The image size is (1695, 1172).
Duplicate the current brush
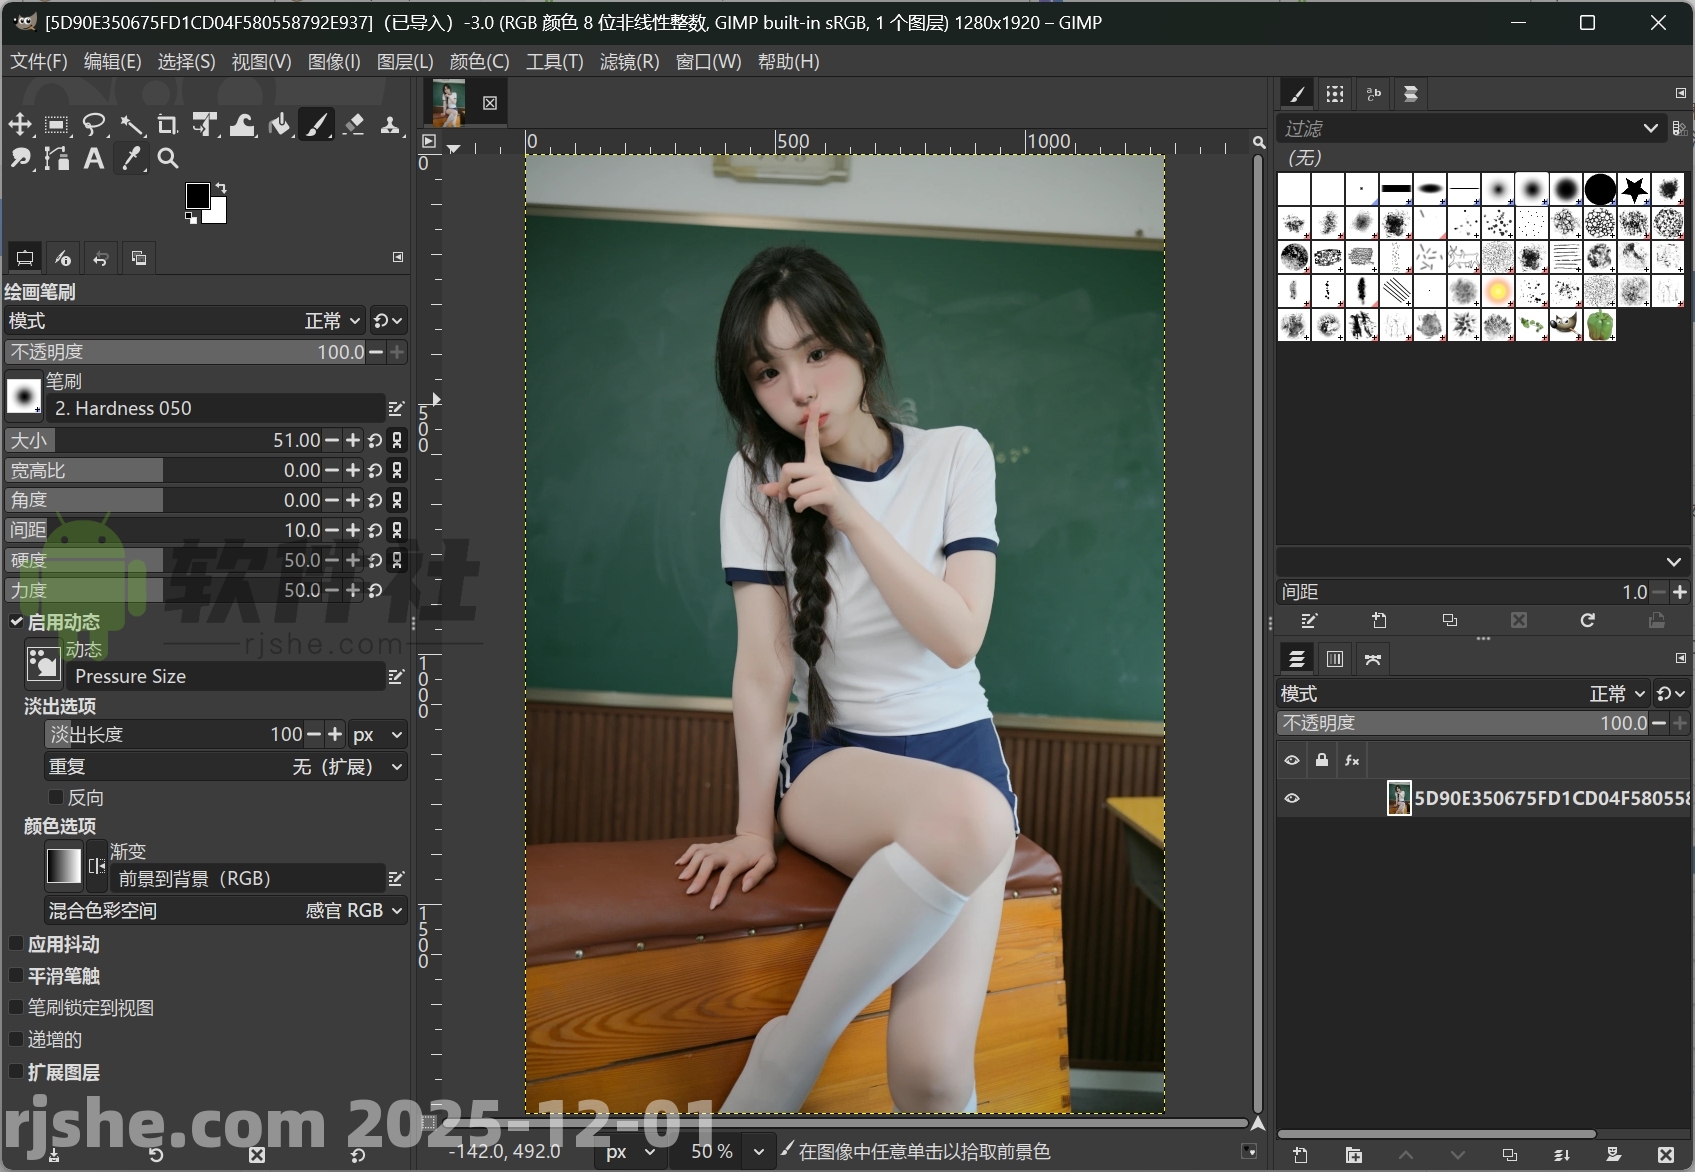[x=1449, y=620]
